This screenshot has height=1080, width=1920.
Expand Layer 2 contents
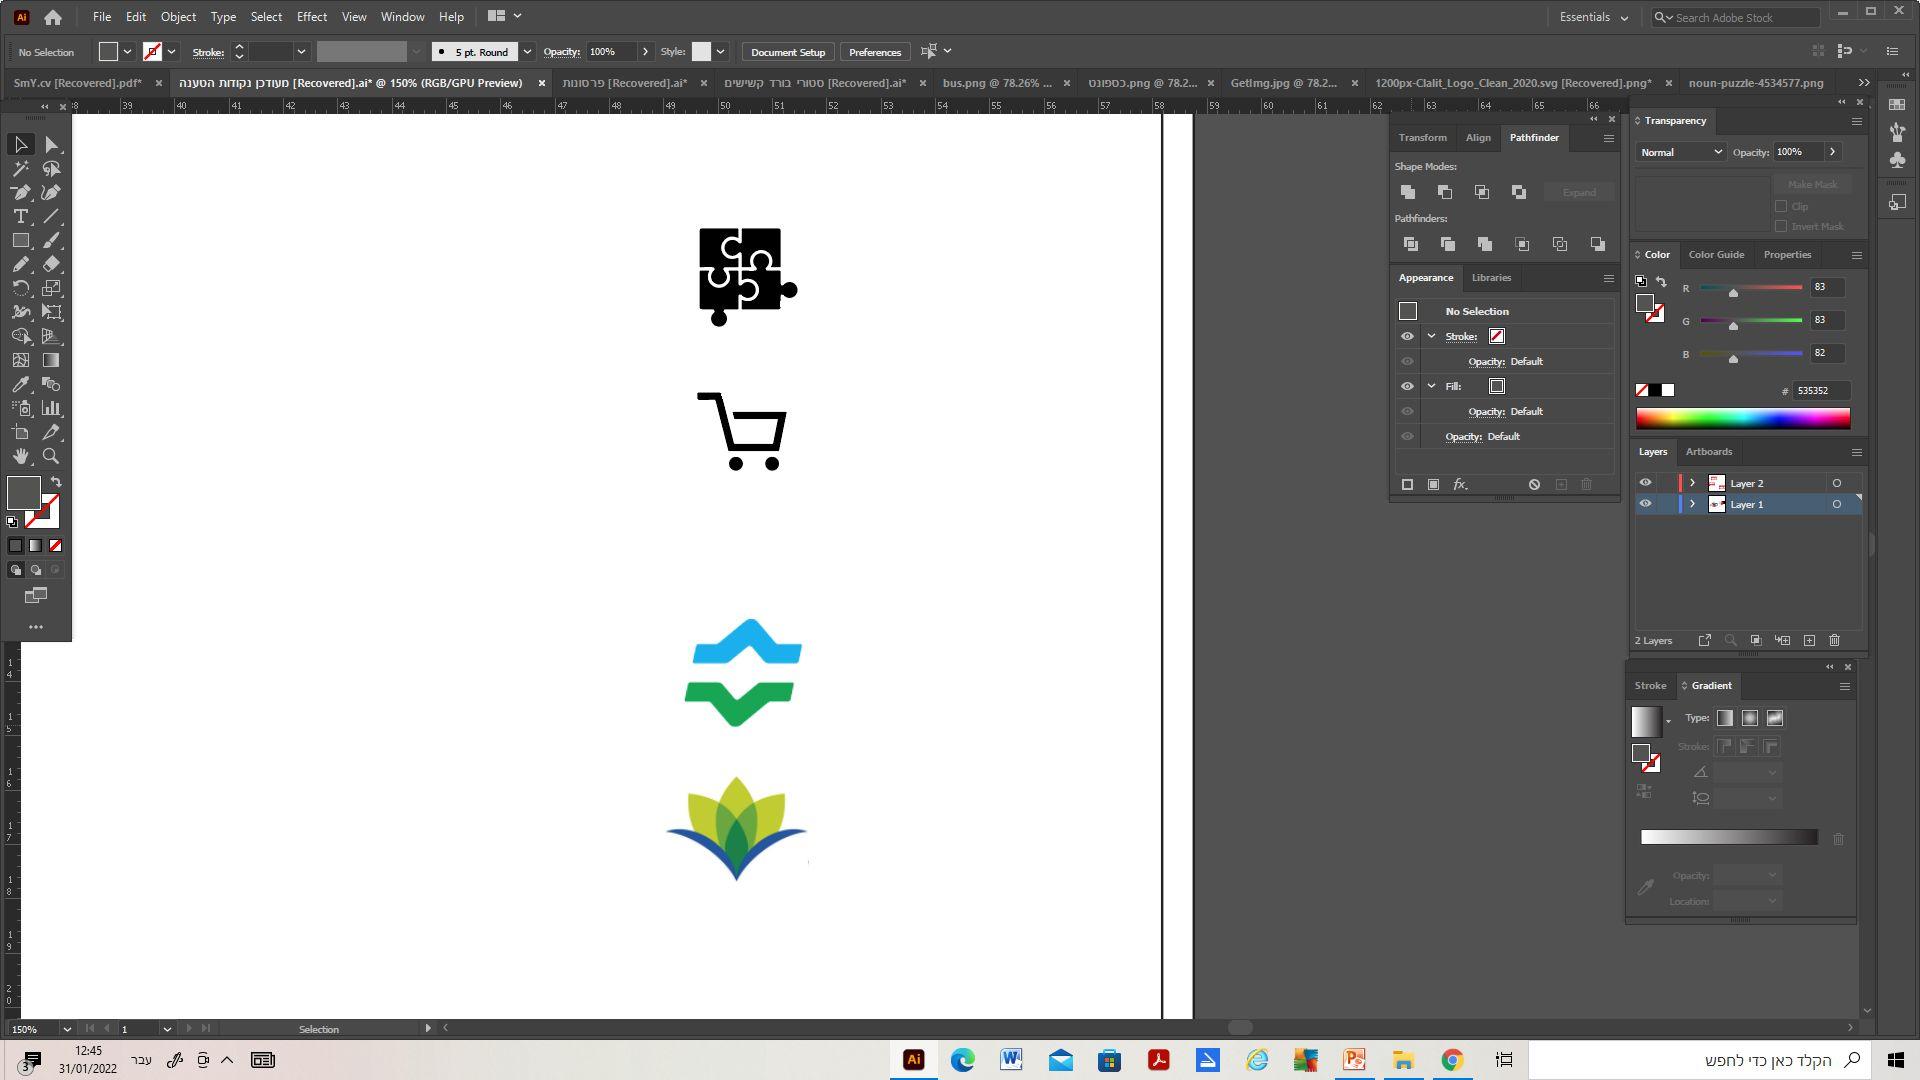1692,484
